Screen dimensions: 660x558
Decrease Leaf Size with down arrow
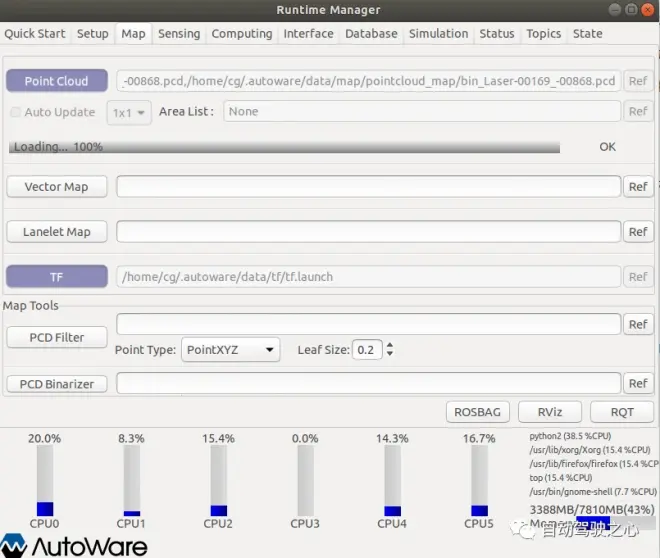(x=390, y=353)
